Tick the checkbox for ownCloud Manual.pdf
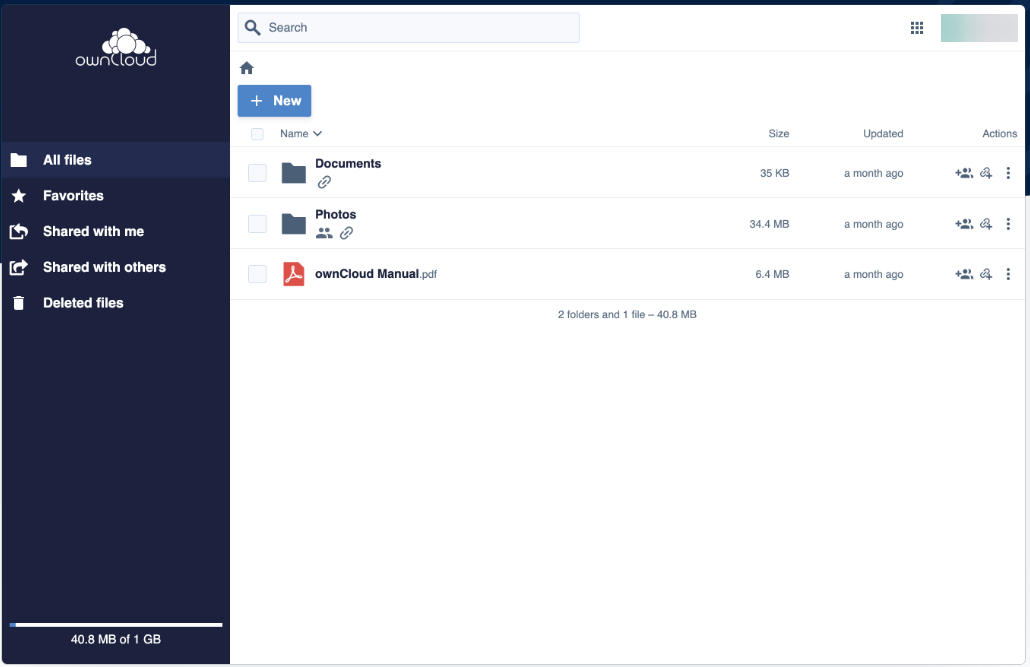 coord(258,274)
